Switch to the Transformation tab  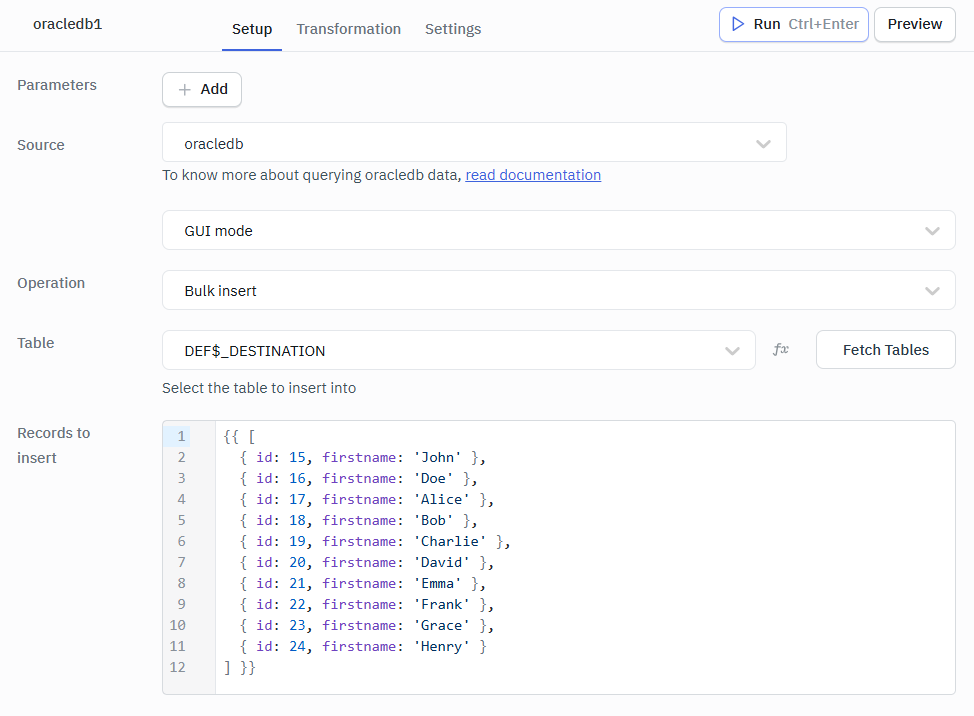coord(348,29)
